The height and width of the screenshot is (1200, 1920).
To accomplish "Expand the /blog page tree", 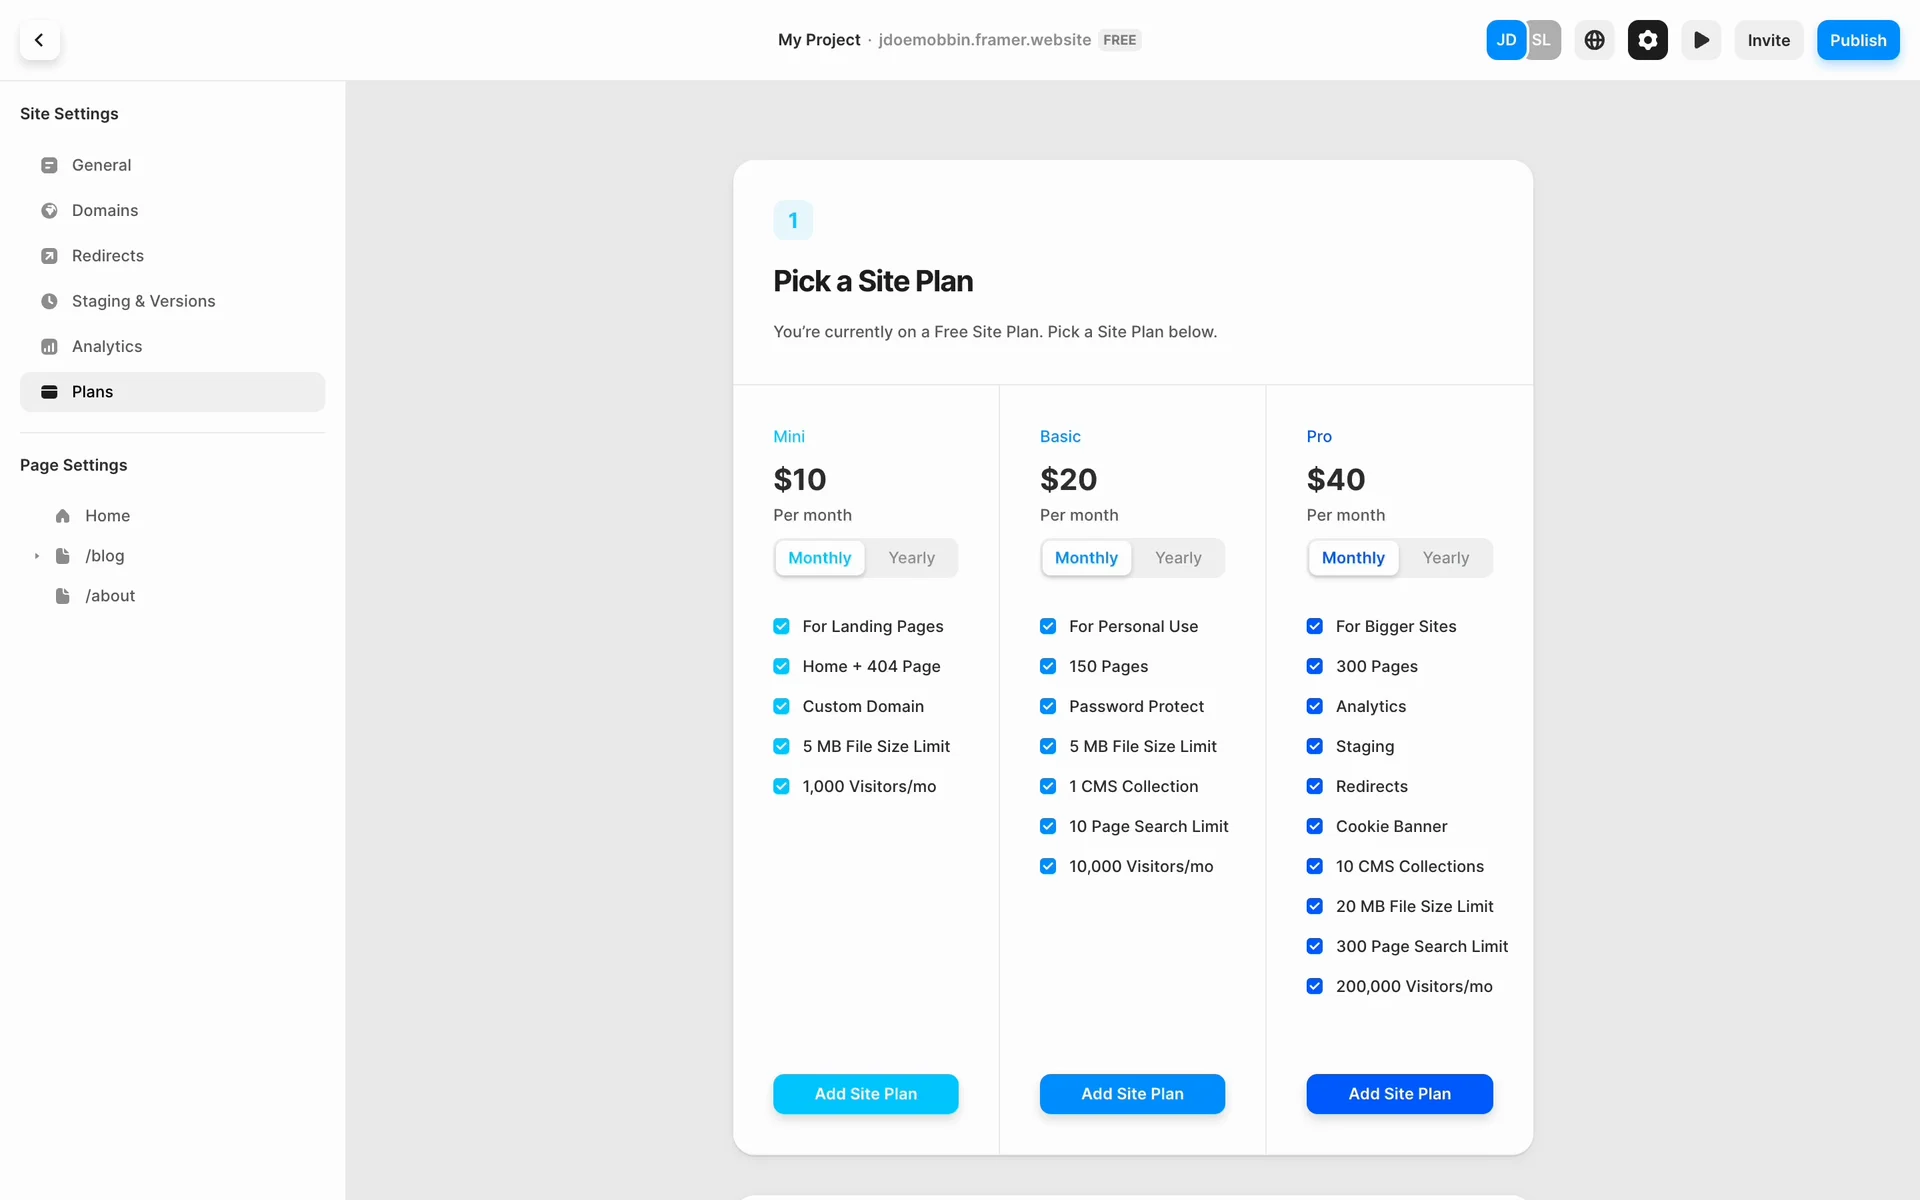I will pos(37,556).
